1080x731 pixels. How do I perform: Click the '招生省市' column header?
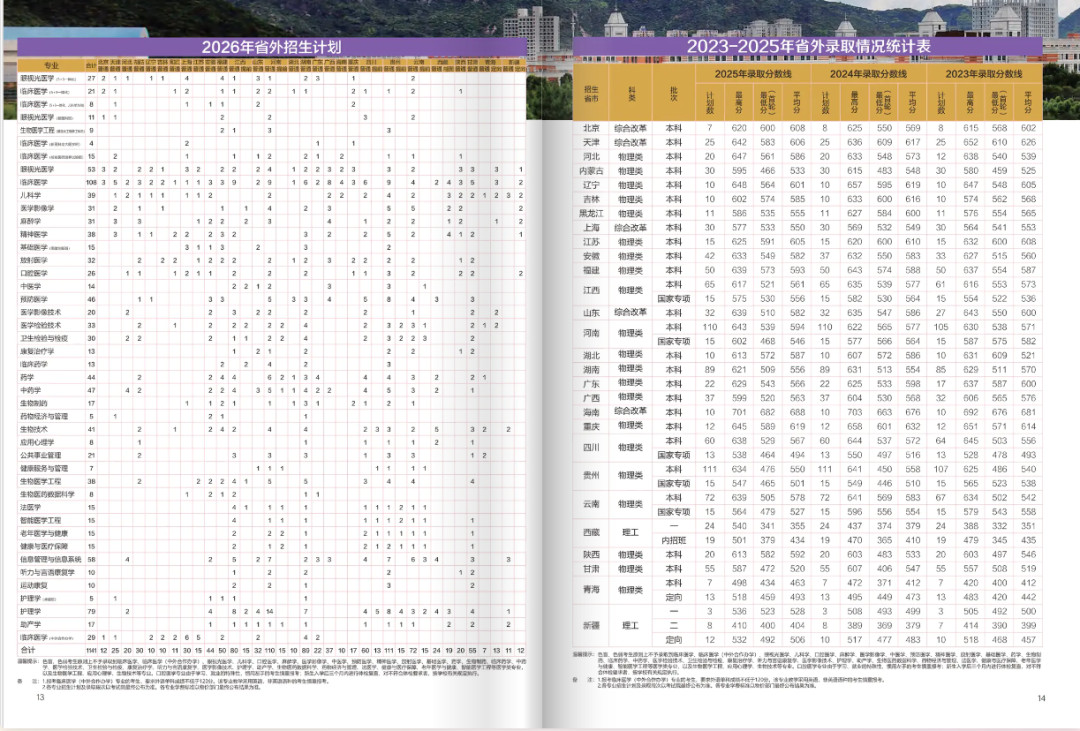[x=591, y=94]
